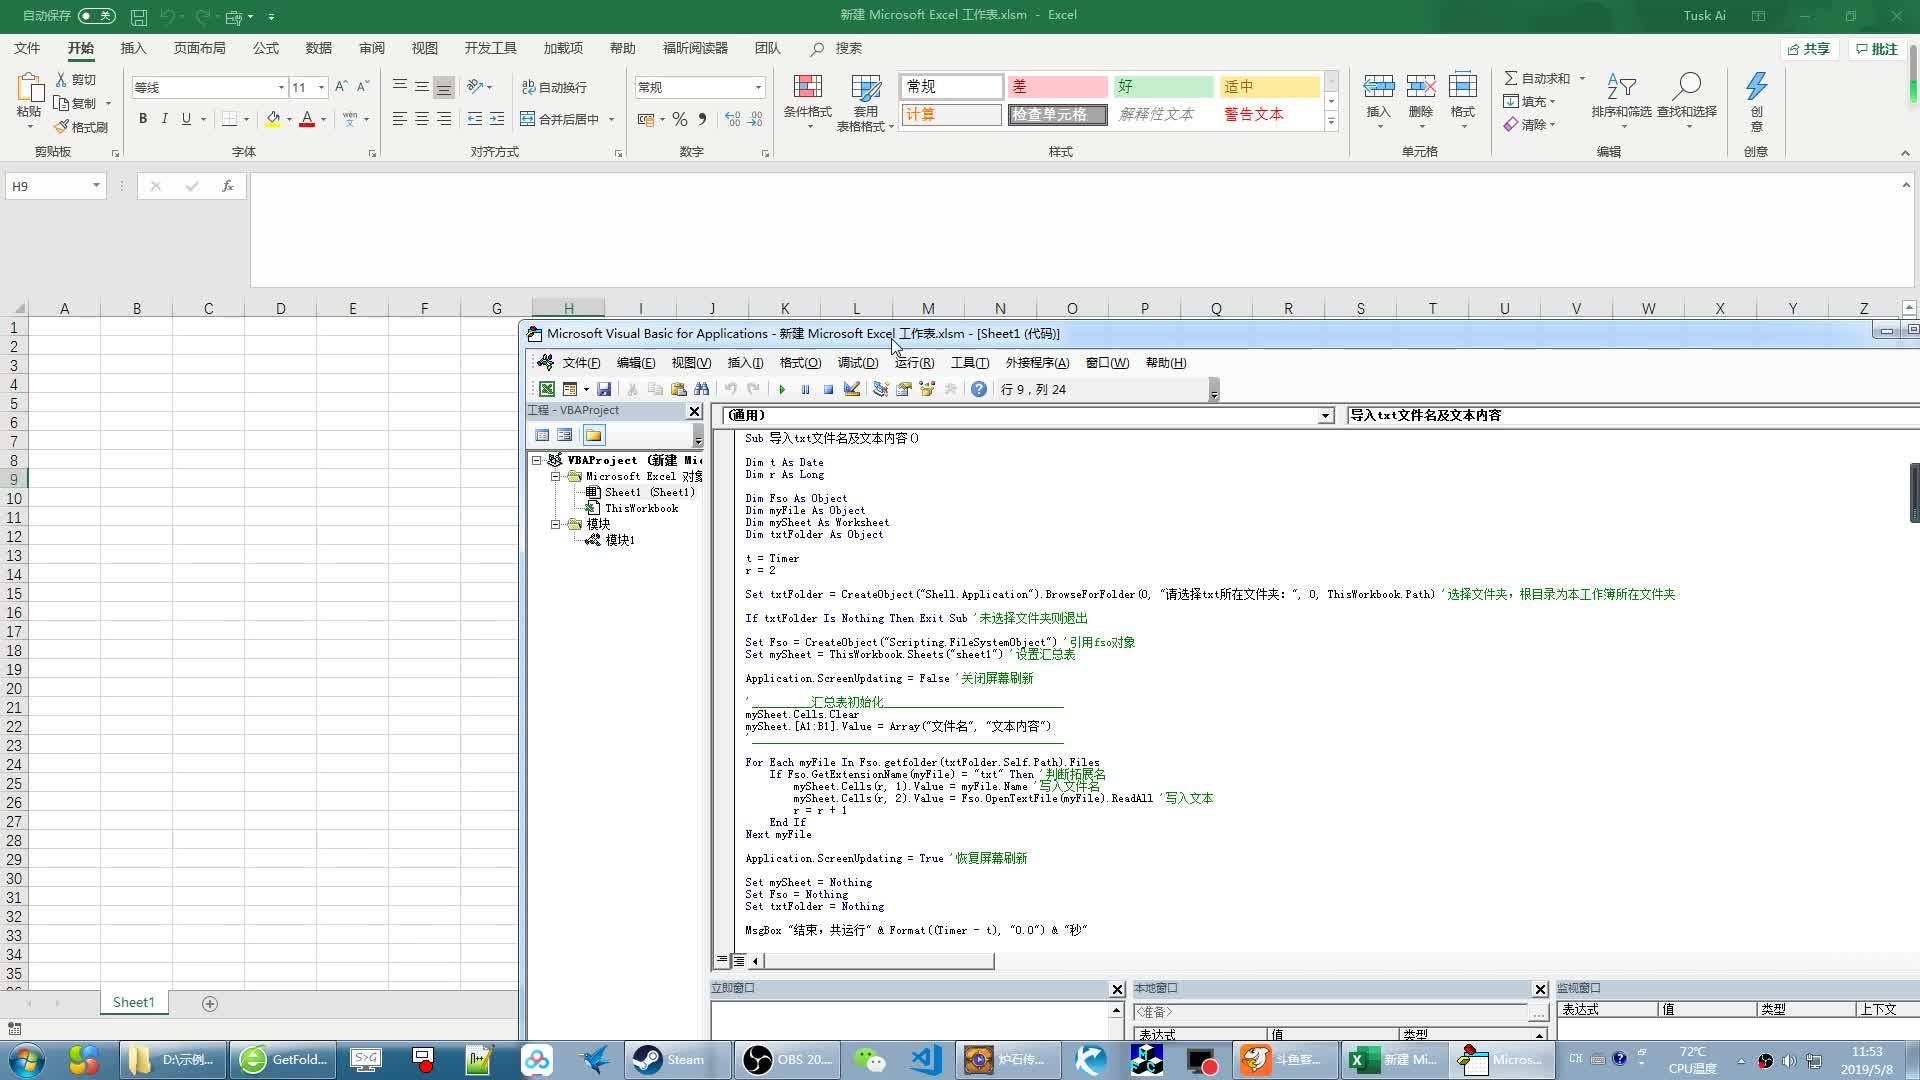Select ThisWorkbook in project tree
This screenshot has height=1080, width=1920.
click(x=641, y=508)
